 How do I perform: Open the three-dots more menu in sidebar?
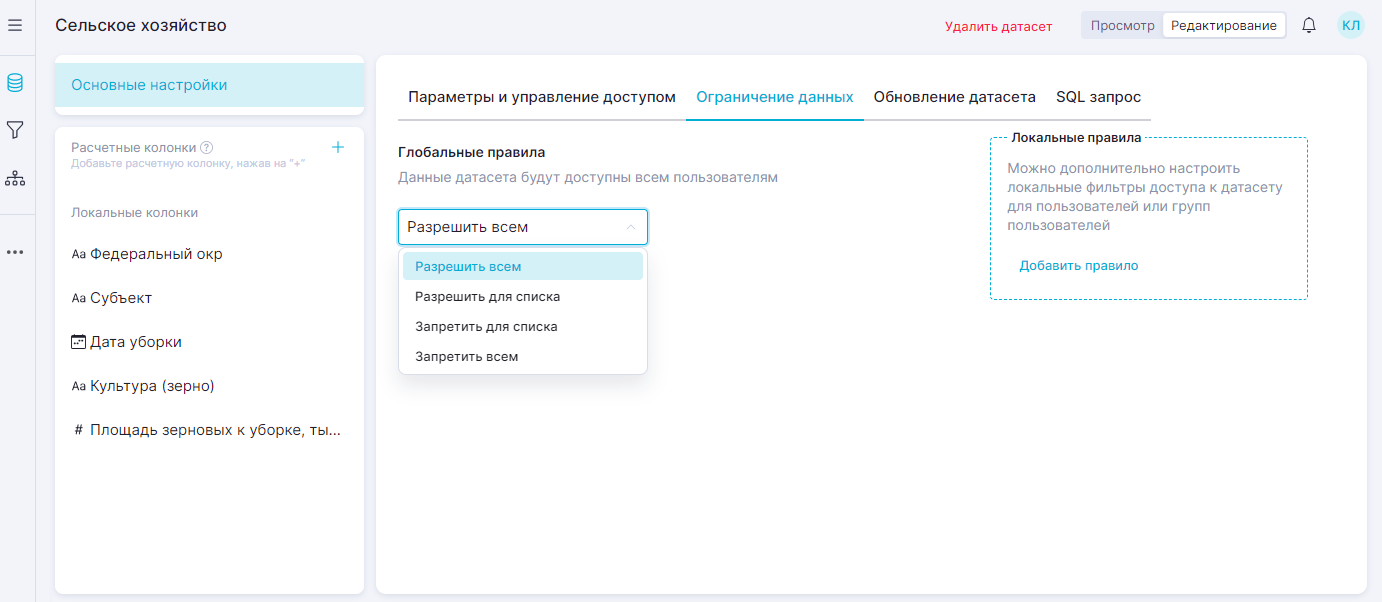click(15, 252)
